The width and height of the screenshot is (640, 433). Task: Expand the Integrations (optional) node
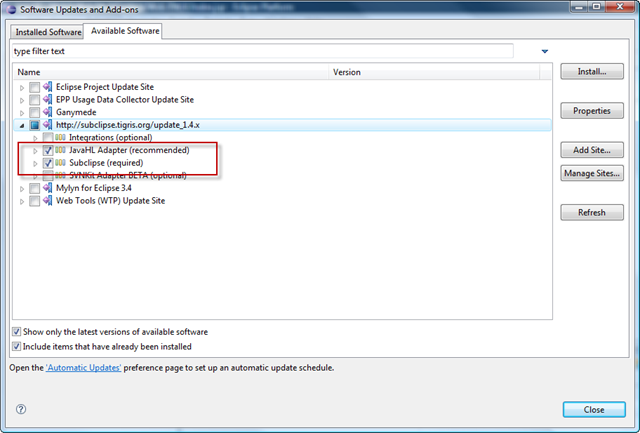(35, 138)
